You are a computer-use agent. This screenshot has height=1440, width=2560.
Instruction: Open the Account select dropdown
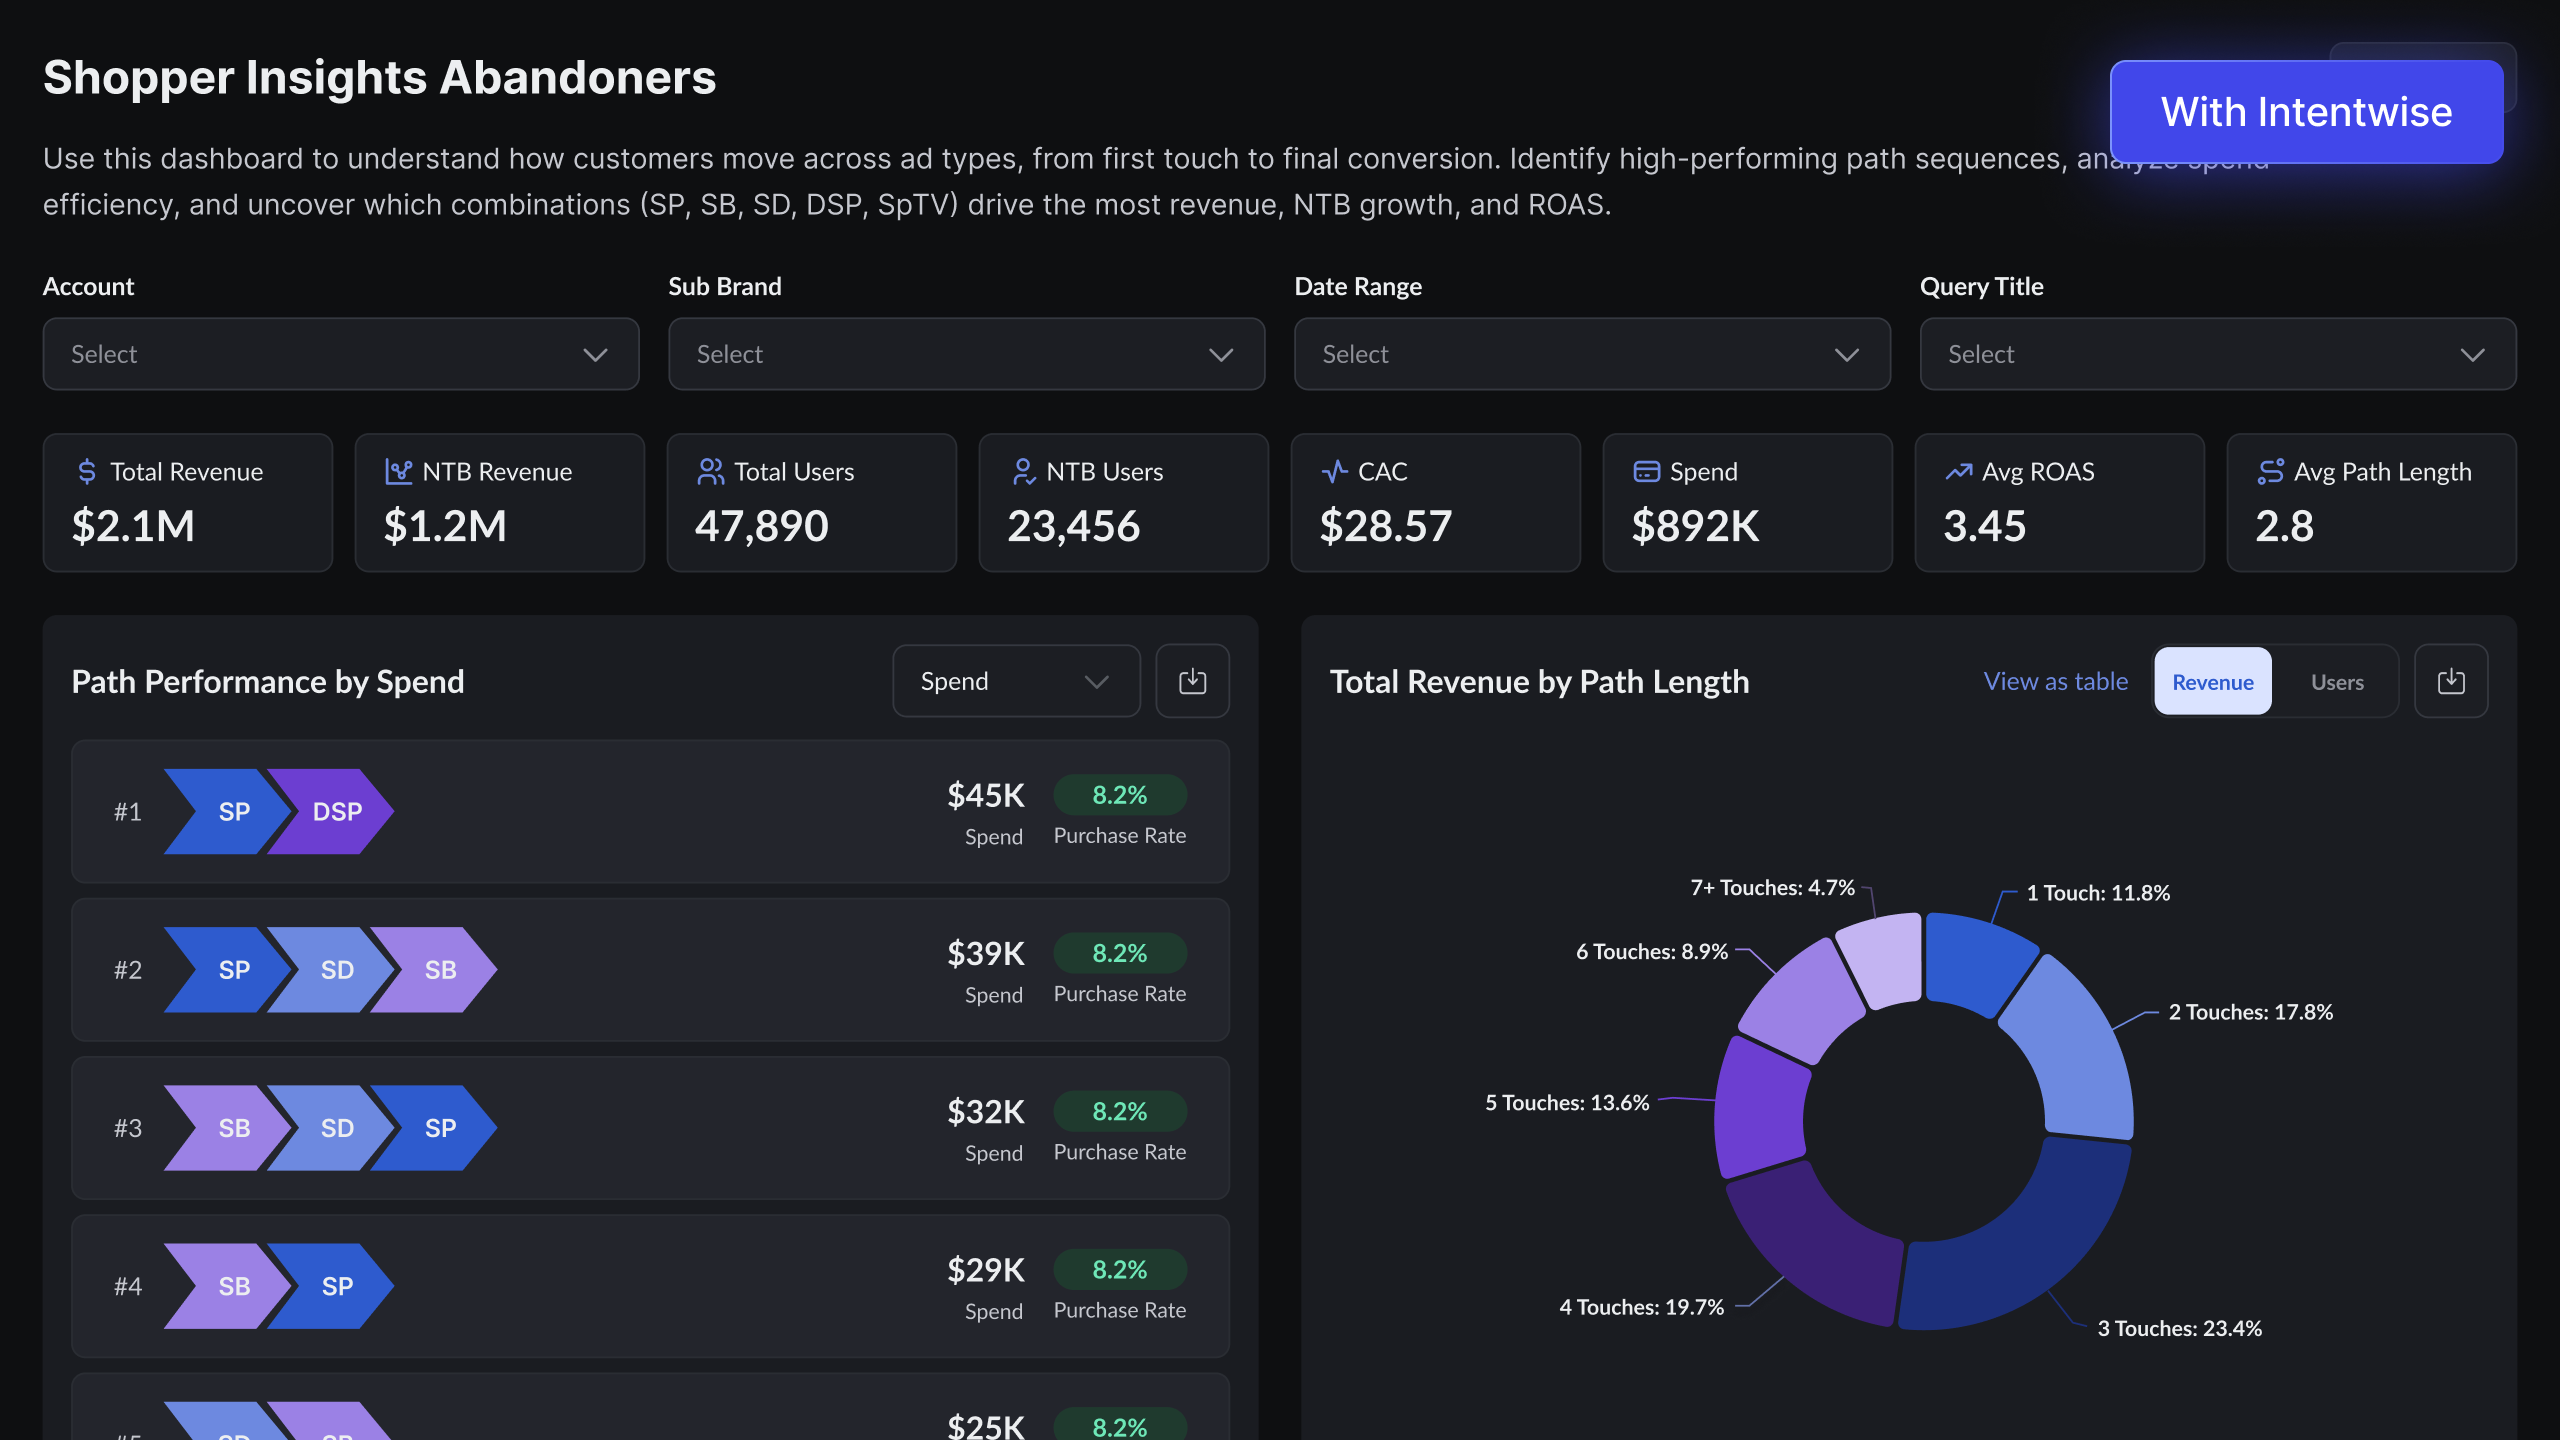point(341,354)
